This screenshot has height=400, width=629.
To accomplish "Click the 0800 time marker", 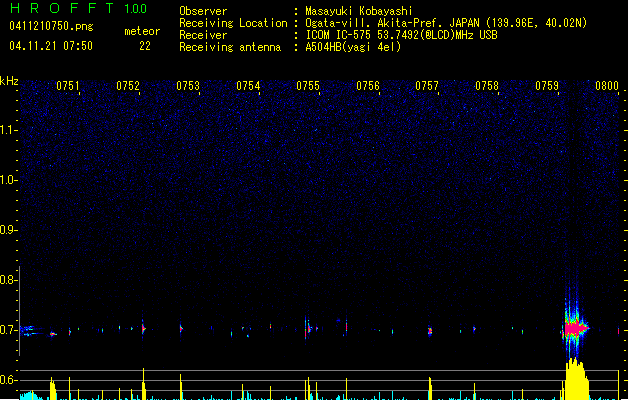I will pos(607,86).
